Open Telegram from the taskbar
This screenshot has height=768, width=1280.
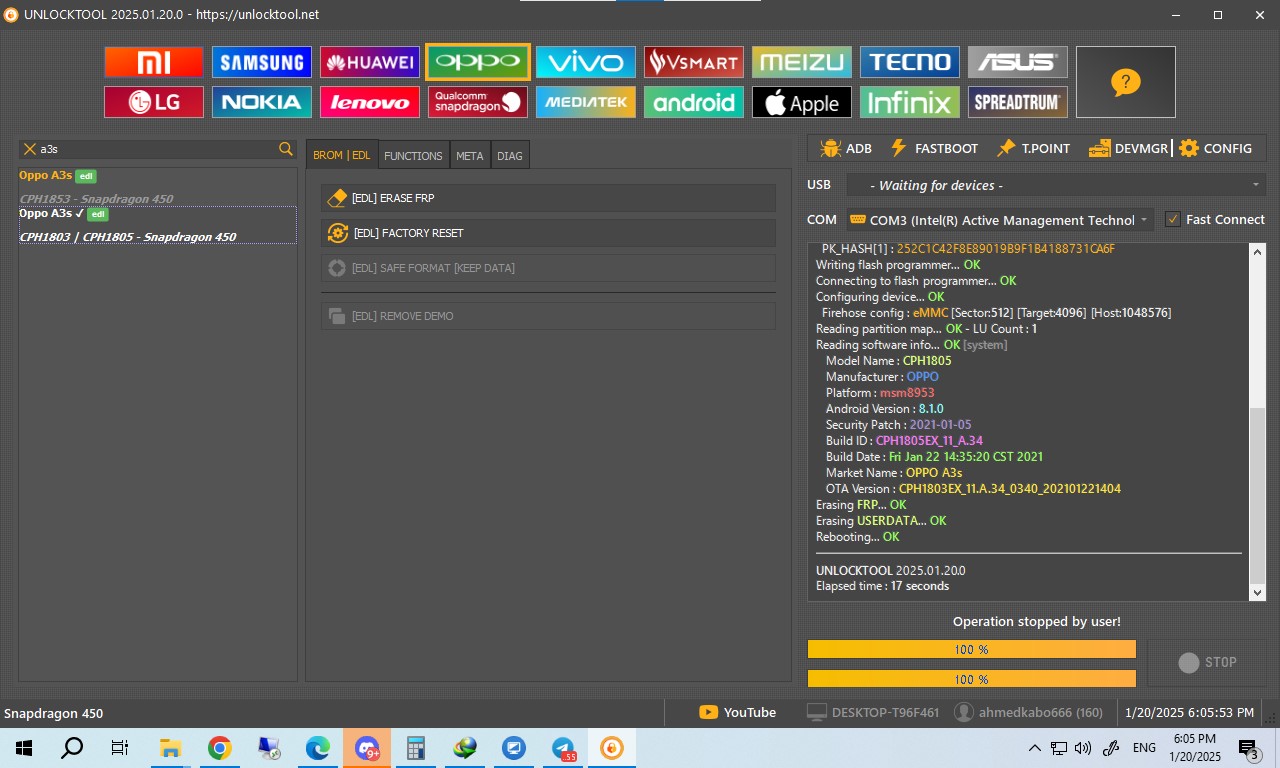coord(563,748)
